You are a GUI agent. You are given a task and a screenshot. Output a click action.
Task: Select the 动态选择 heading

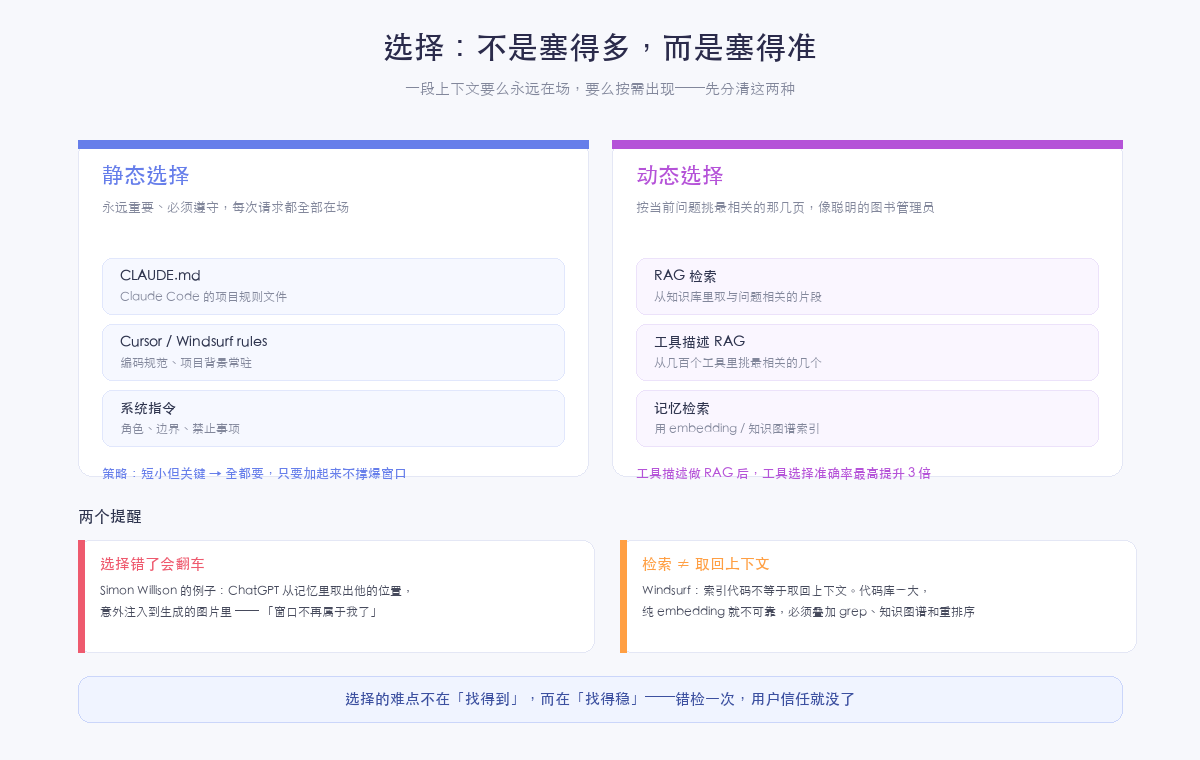[x=680, y=175]
